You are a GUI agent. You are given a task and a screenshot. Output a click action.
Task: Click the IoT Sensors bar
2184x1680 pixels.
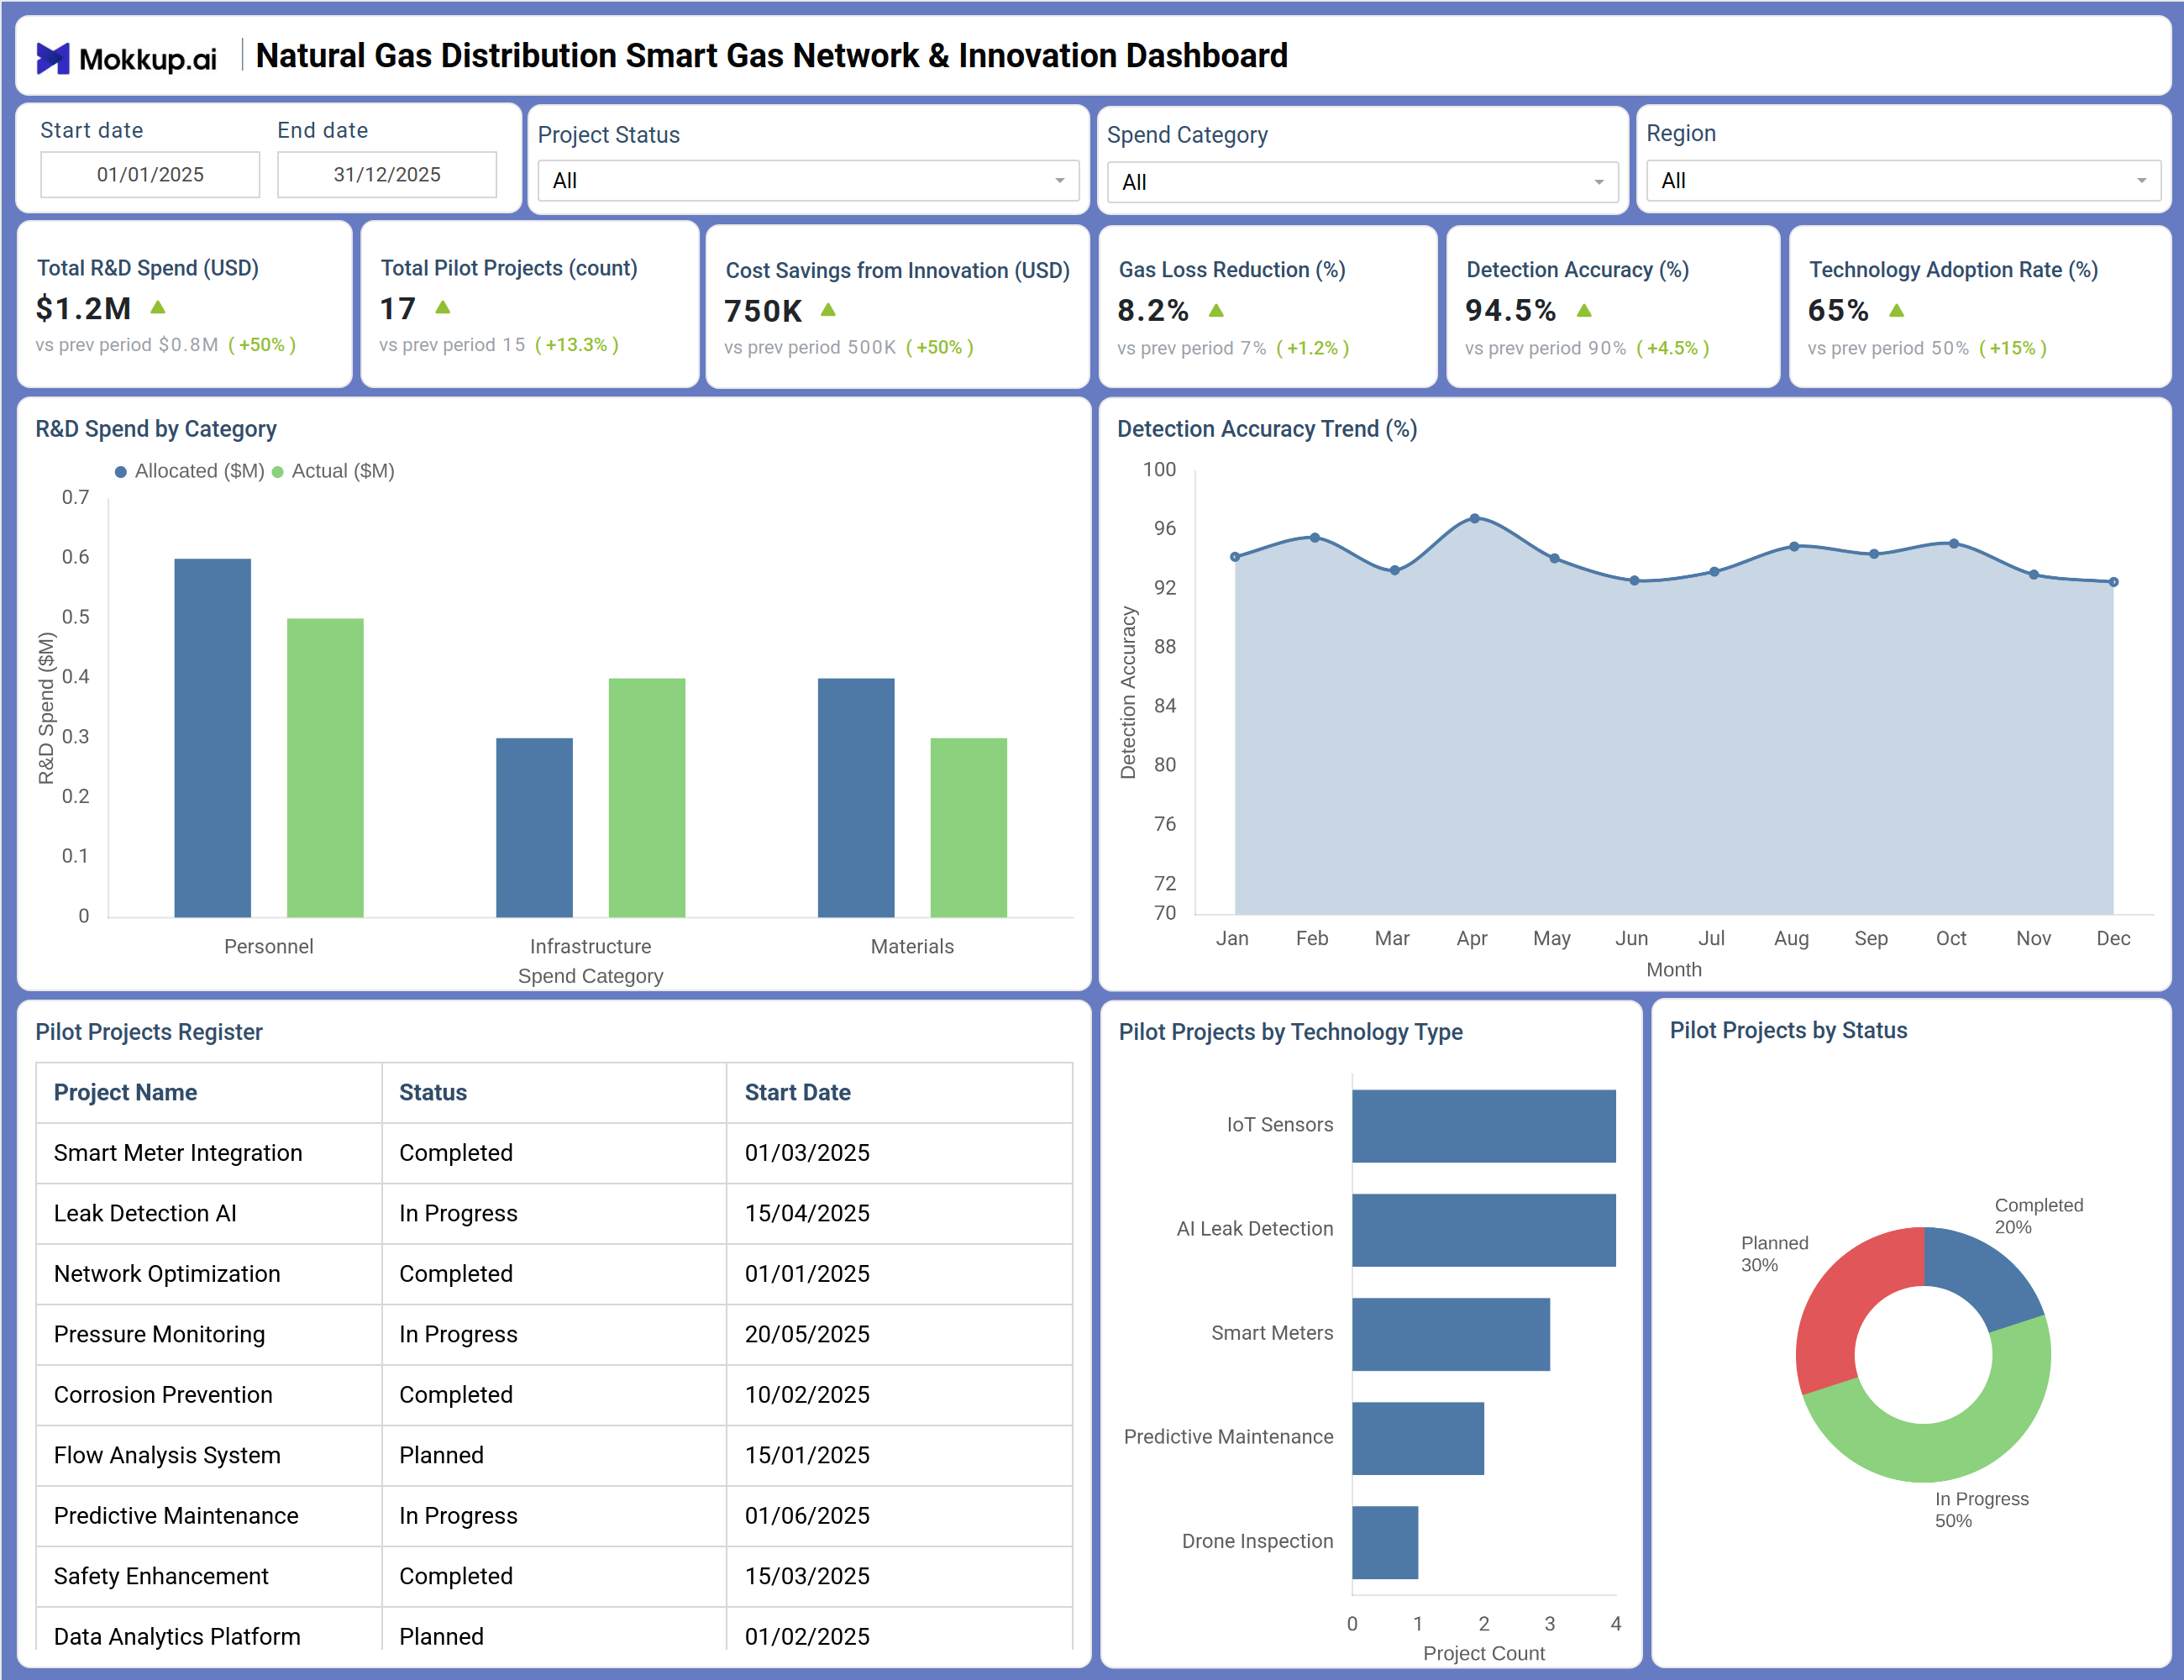pos(1484,1126)
